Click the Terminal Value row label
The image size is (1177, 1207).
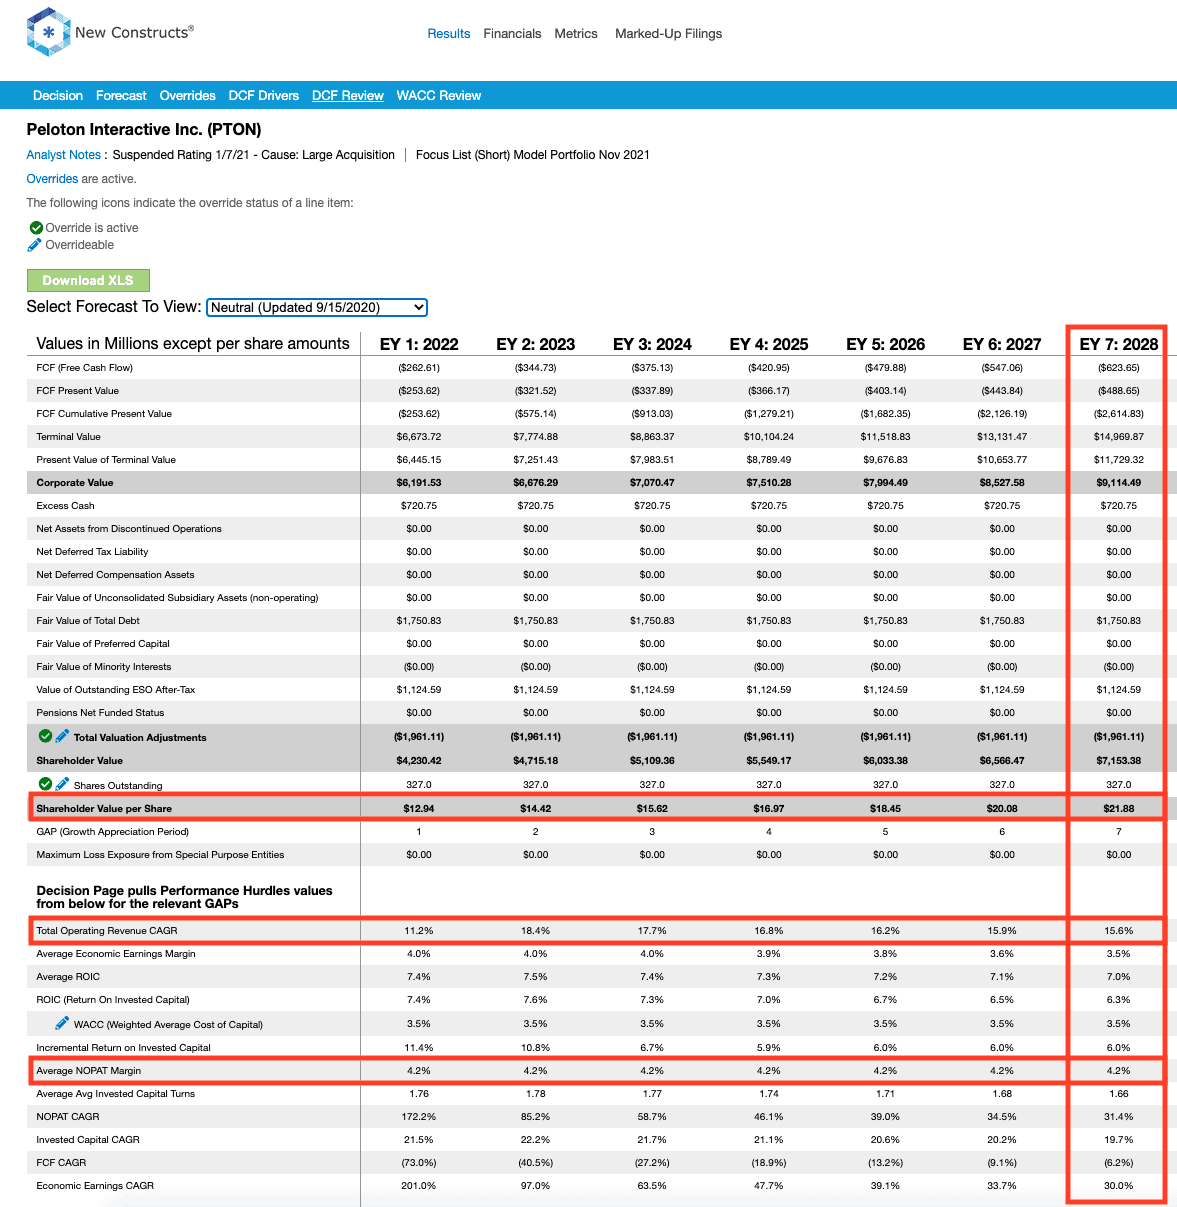pyautogui.click(x=68, y=437)
